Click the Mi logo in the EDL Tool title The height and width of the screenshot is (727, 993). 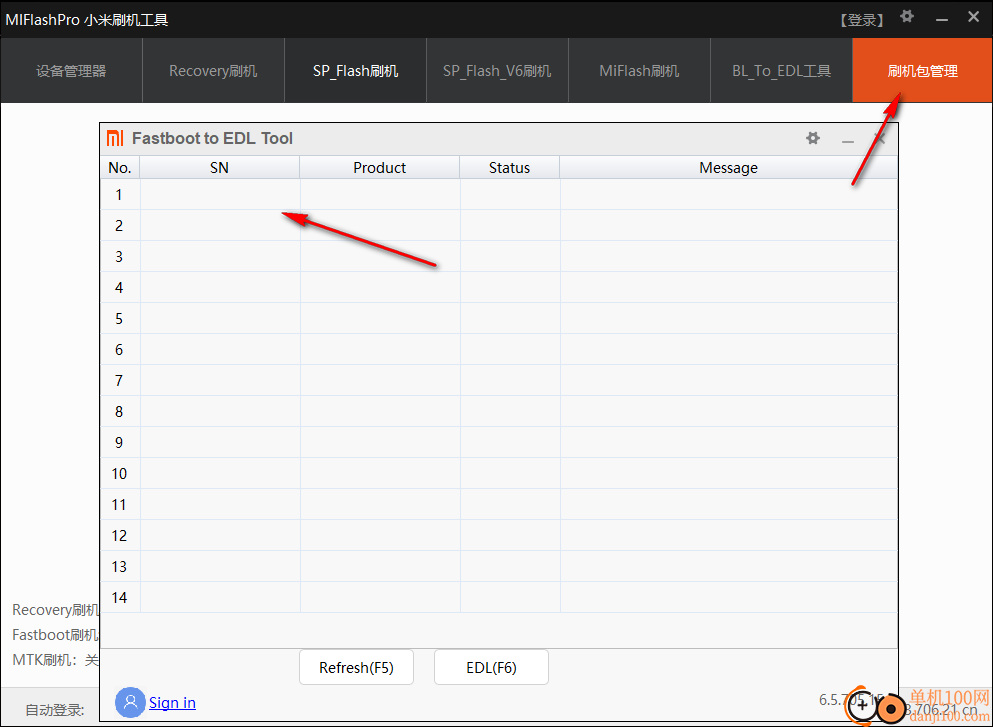pos(115,138)
